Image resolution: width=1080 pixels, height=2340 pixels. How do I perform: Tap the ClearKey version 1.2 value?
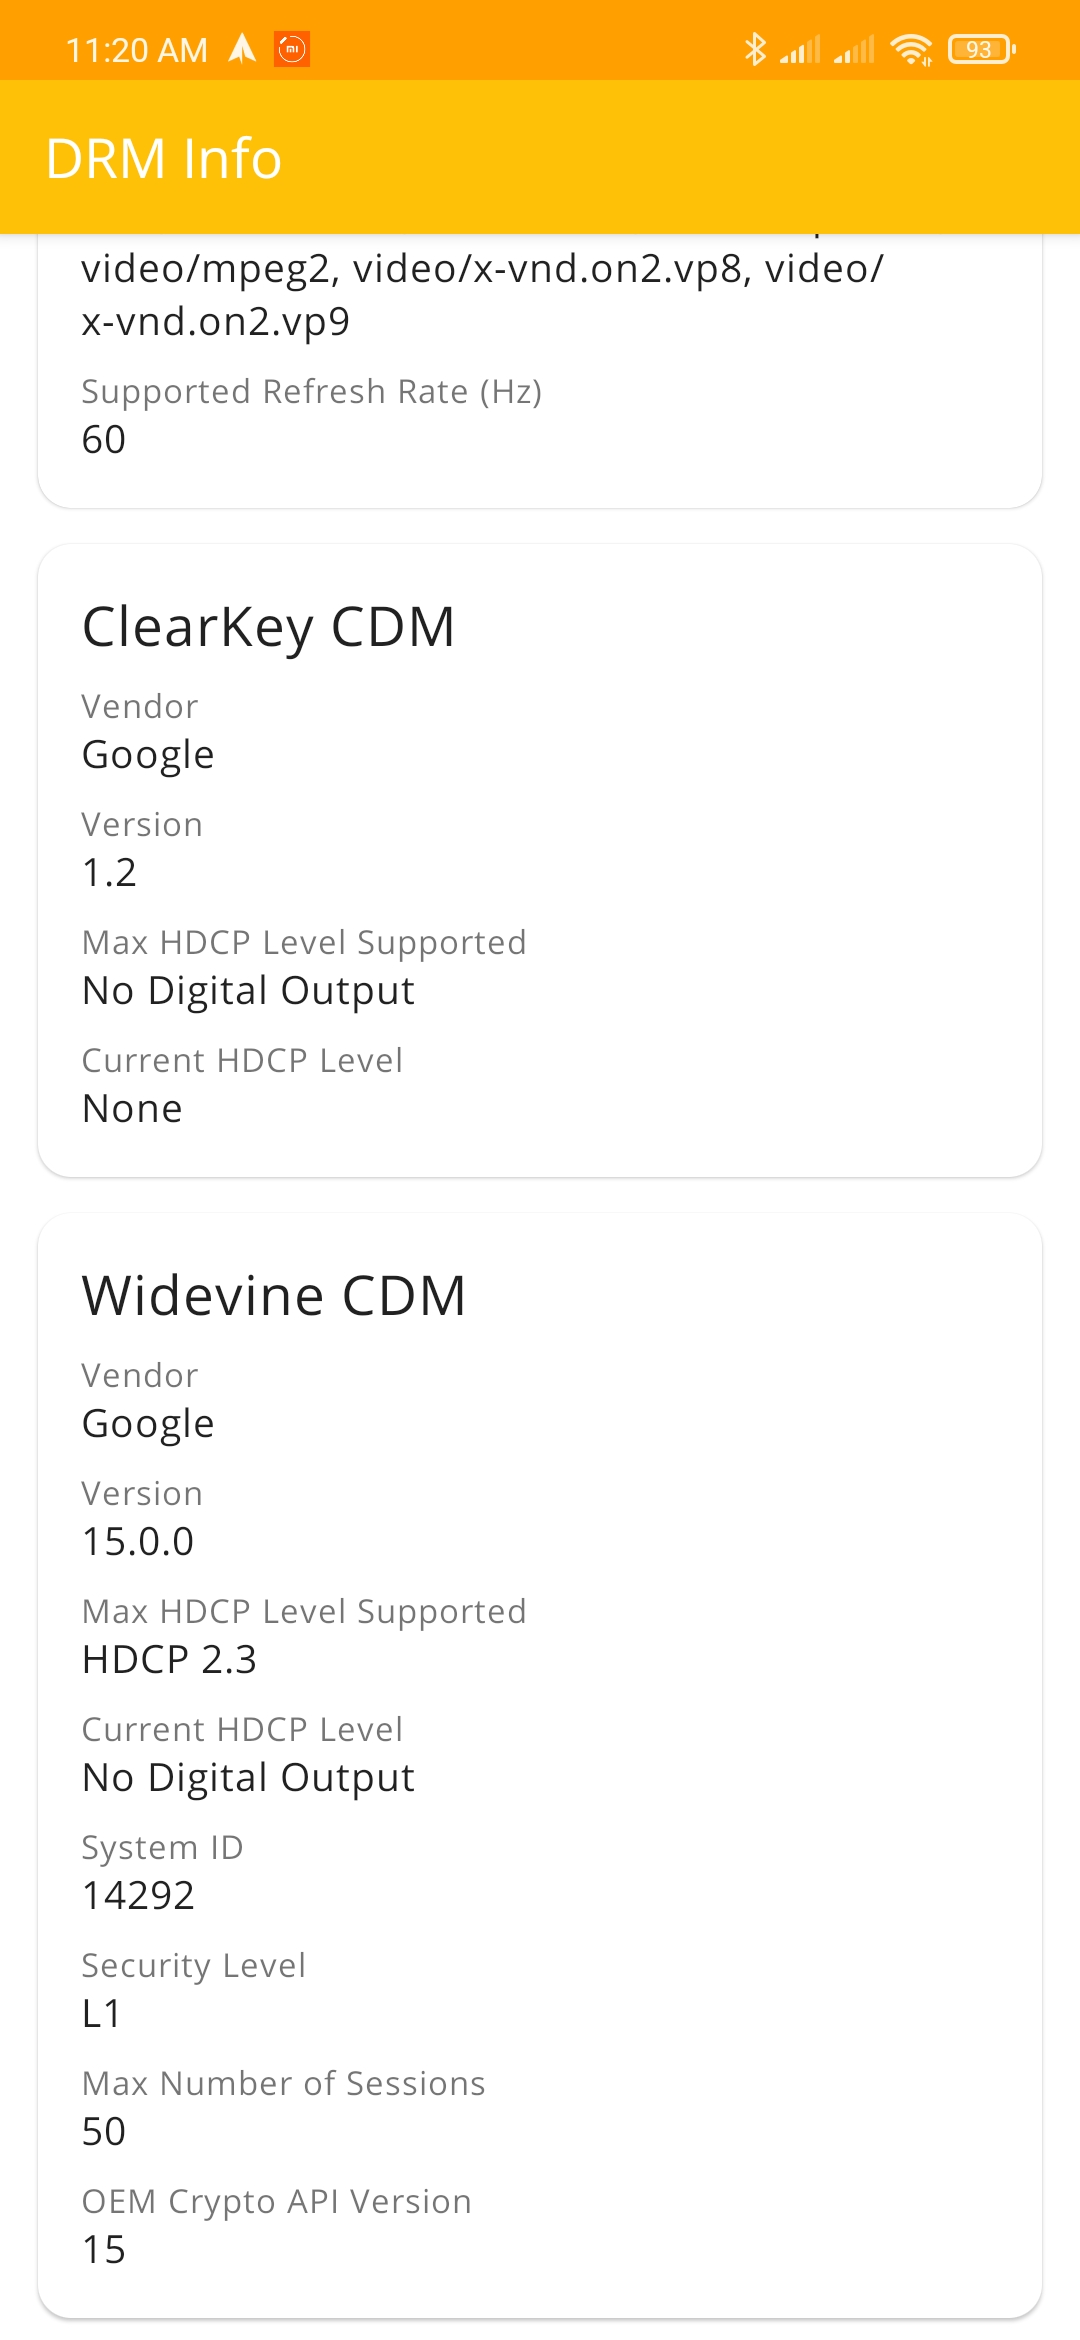[x=109, y=872]
